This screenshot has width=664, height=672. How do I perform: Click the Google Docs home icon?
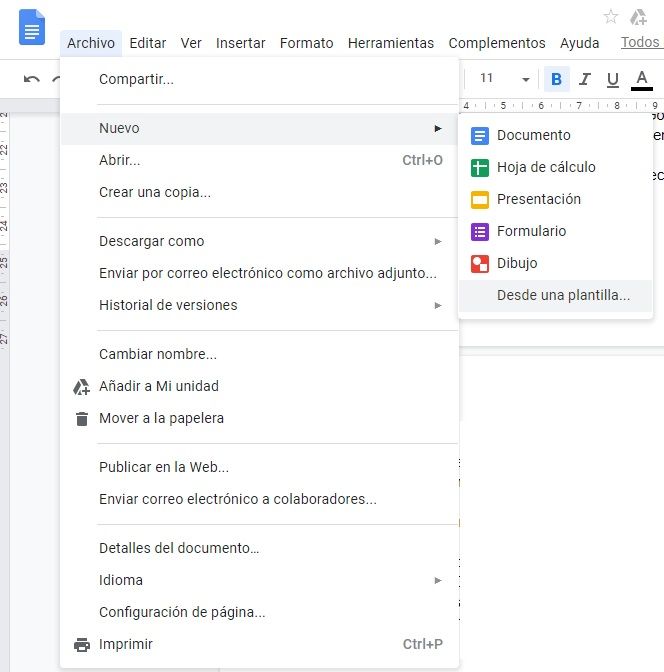coord(32,27)
